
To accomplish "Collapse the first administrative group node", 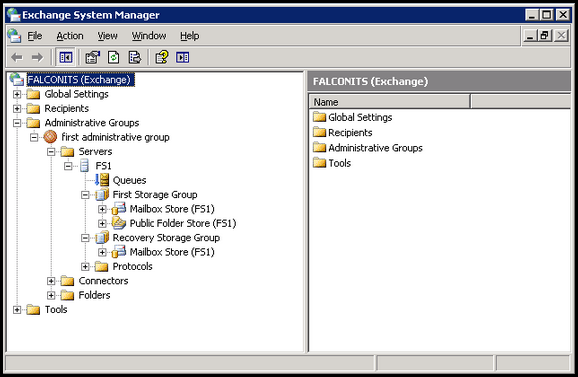I will 34,137.
